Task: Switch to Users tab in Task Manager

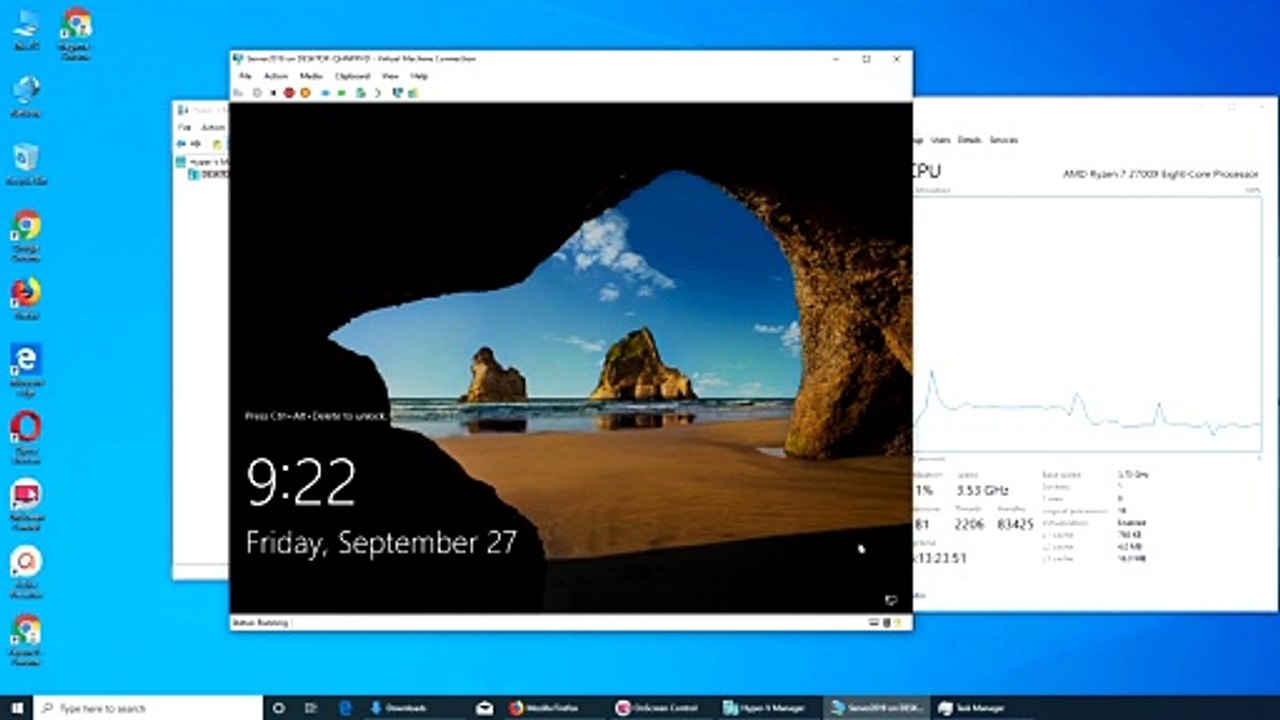Action: click(x=940, y=140)
